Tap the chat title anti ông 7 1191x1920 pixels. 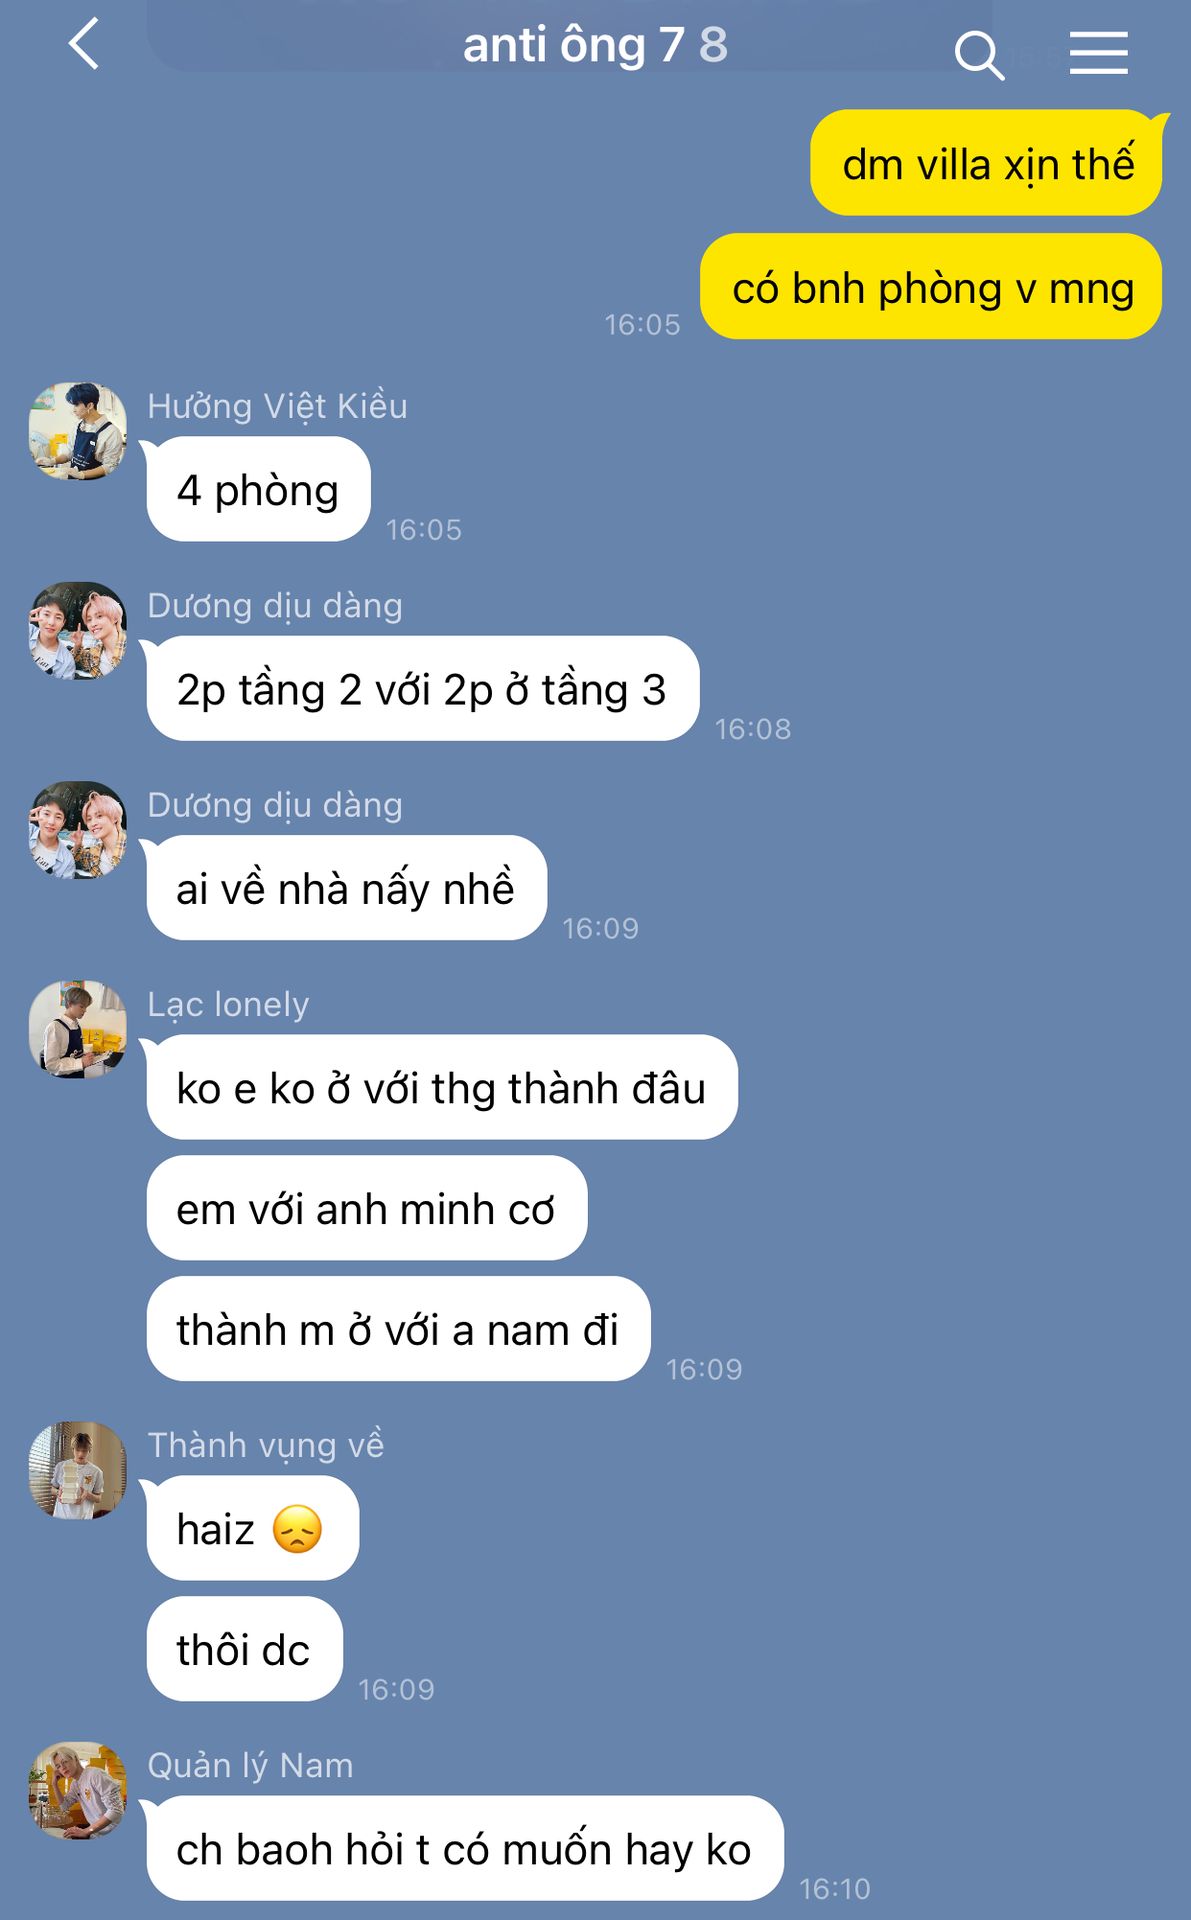tap(574, 45)
